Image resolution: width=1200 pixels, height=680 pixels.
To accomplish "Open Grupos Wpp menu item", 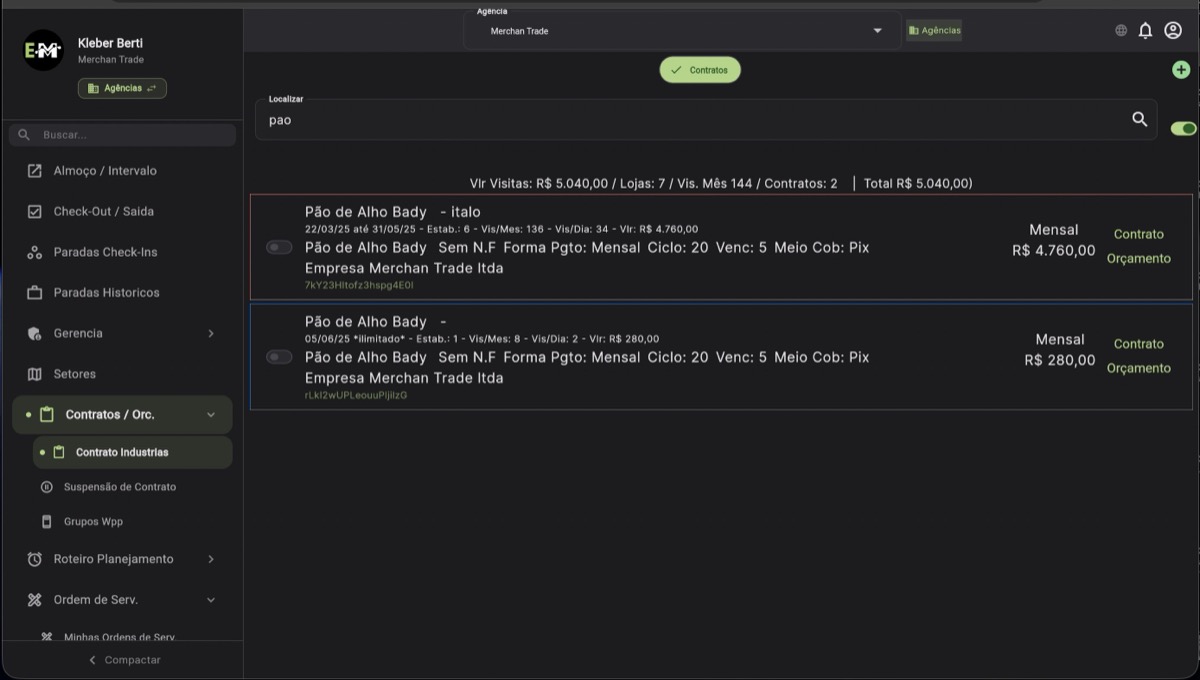I will [x=93, y=522].
